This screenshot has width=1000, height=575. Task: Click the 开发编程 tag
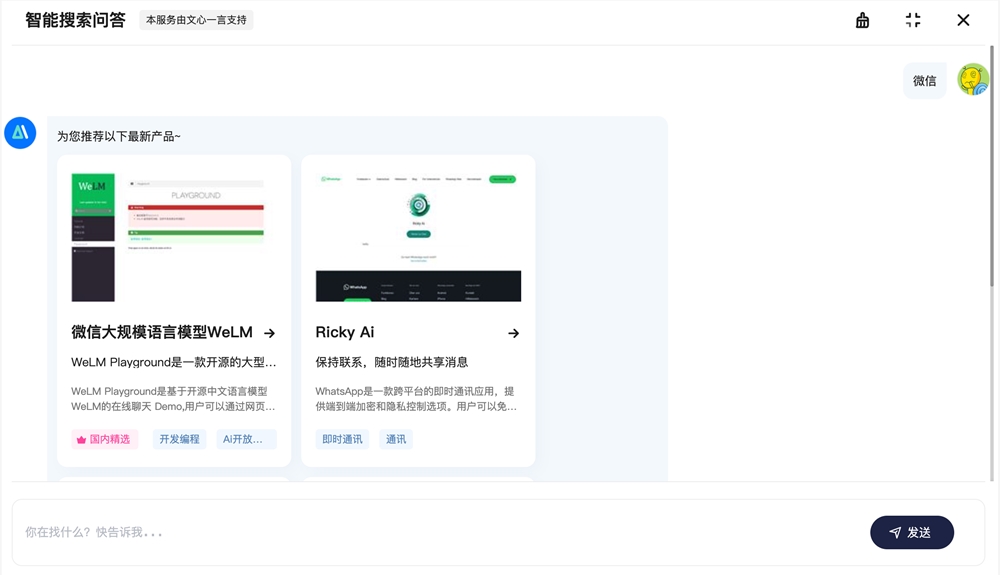179,439
